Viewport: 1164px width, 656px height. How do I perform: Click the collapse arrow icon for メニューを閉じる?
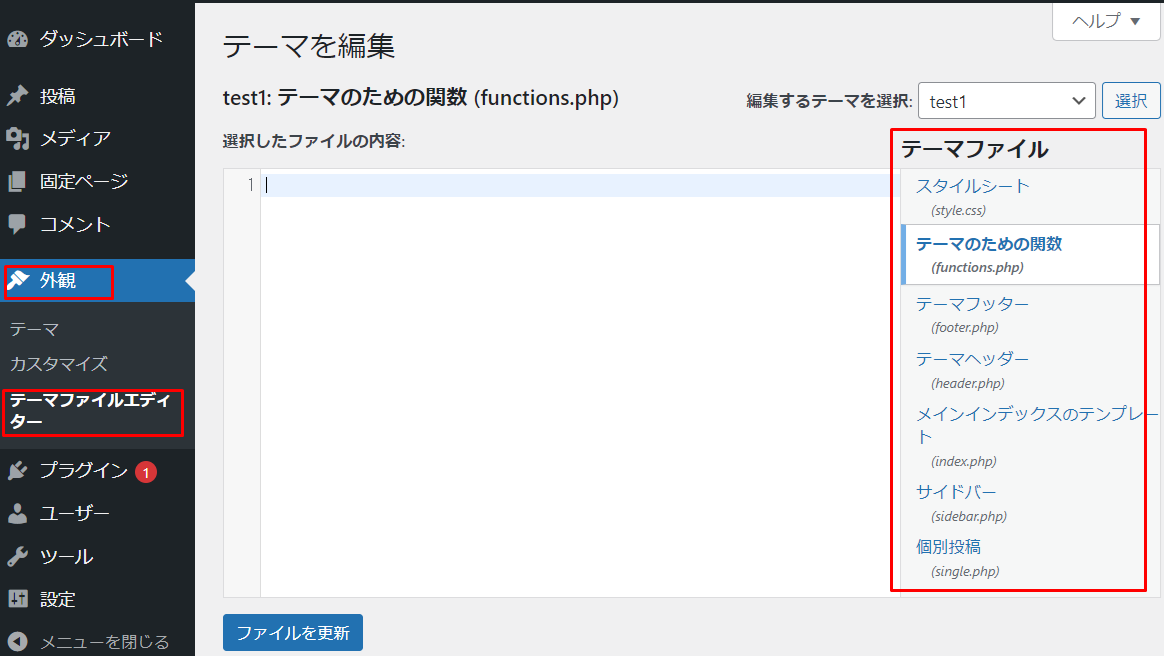coord(17,641)
